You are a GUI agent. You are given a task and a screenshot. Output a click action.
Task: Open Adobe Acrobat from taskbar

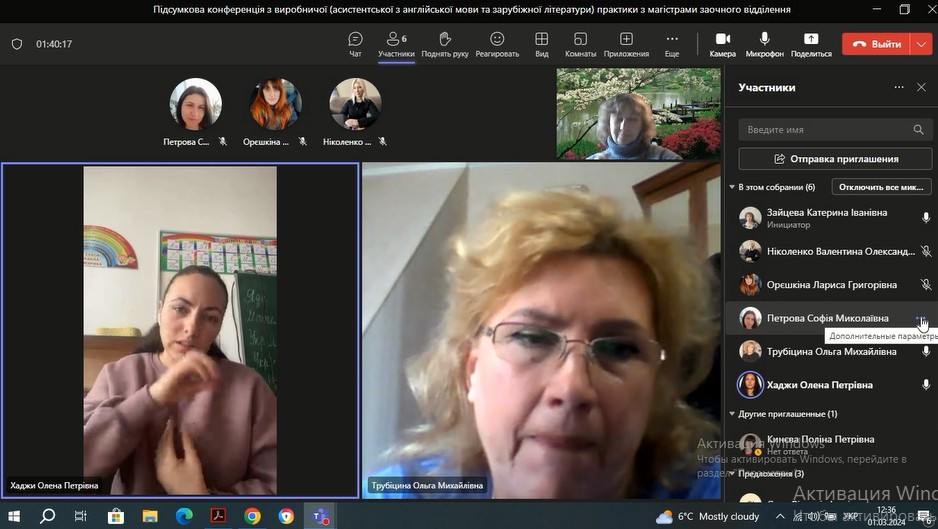click(218, 516)
